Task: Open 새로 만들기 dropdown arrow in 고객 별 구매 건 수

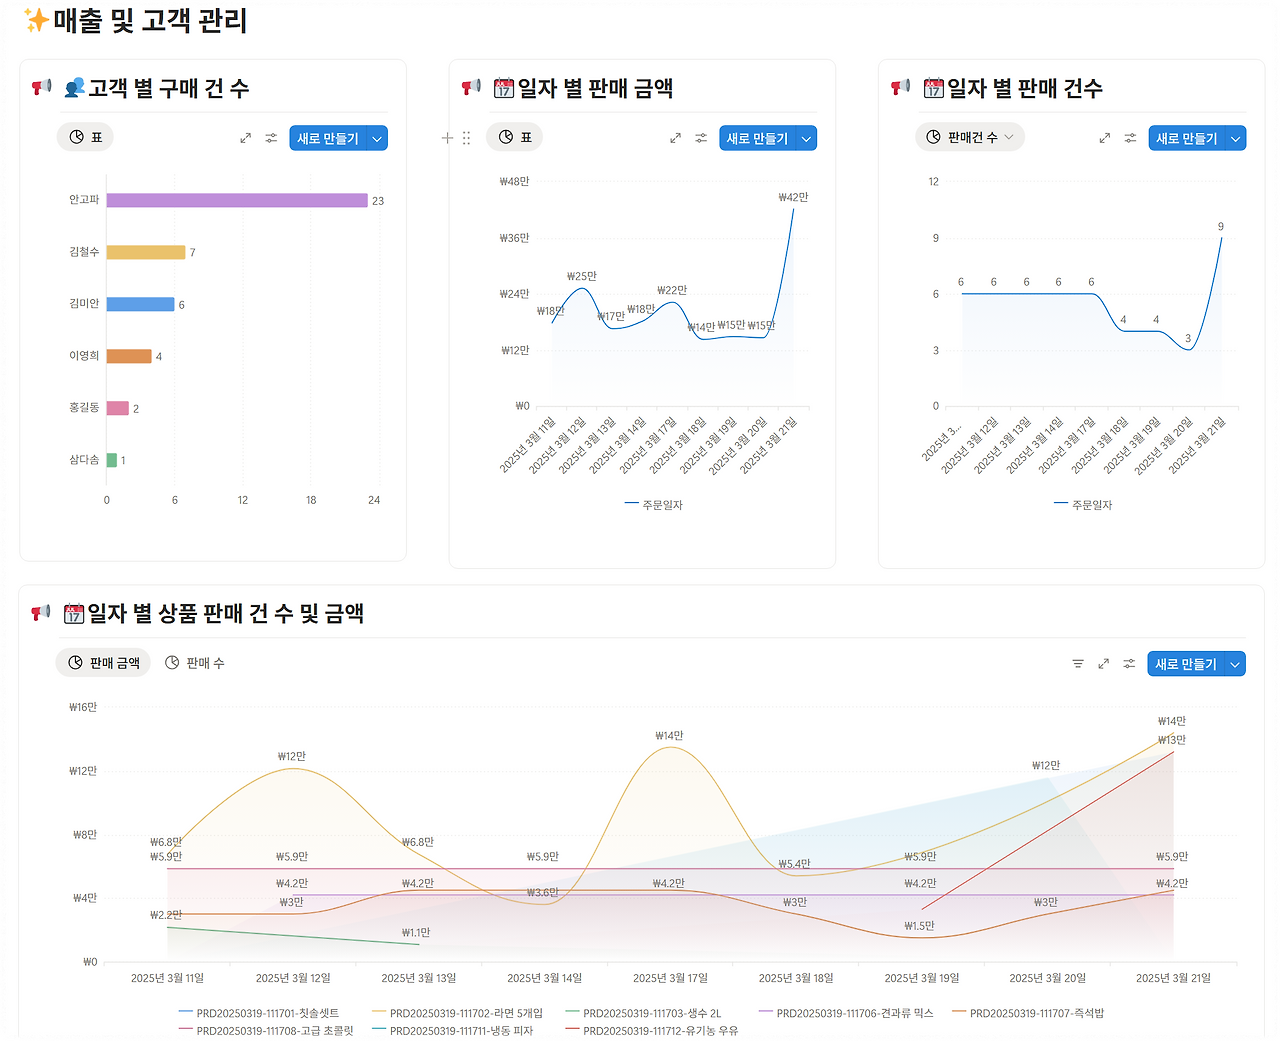Action: tap(377, 138)
